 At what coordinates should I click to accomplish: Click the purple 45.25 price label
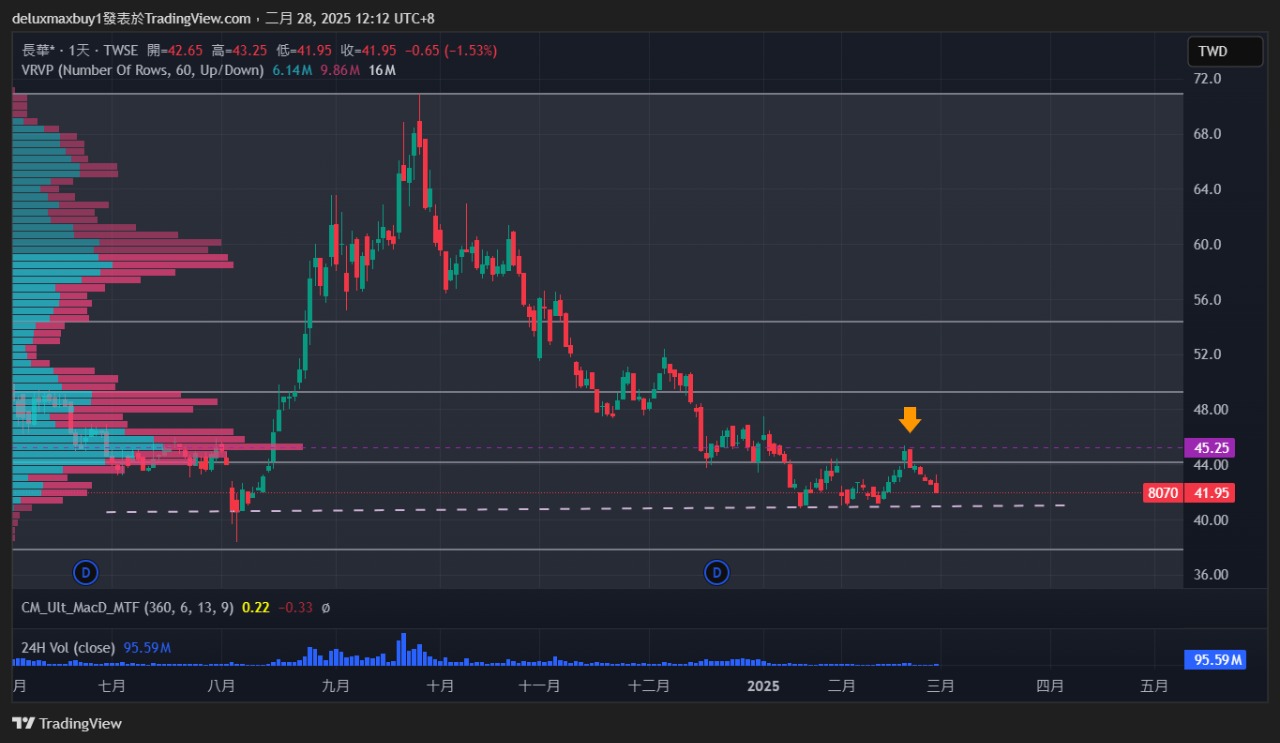(1210, 448)
